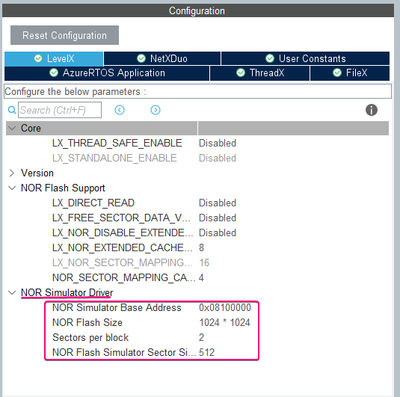Open LX_FREE_SECTOR_DATA_V... Disabled value
The image size is (400, 397).
click(217, 218)
